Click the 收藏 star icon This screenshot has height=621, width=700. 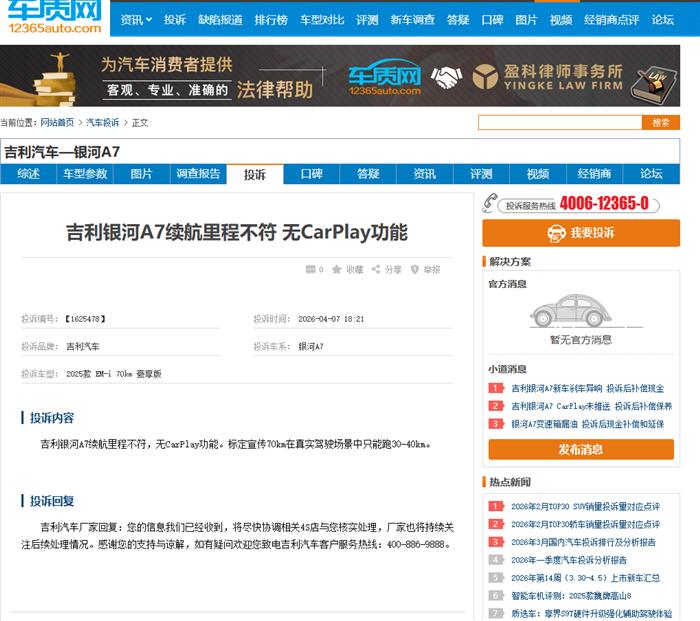[x=336, y=269]
